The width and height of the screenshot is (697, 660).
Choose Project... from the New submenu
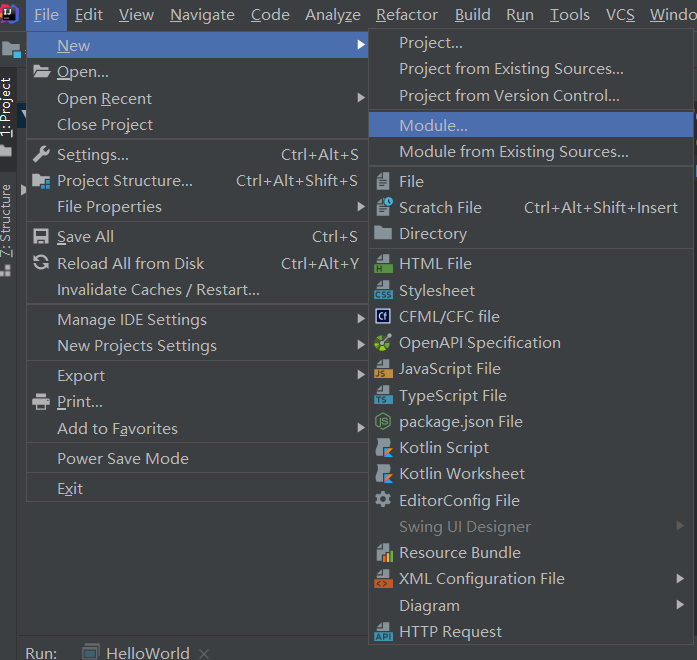coord(531,43)
